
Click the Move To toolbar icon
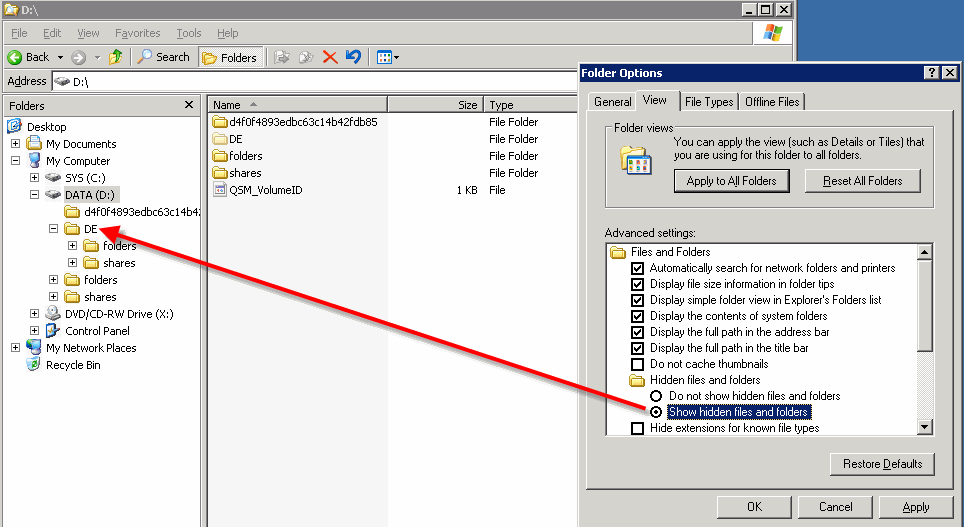pos(282,57)
